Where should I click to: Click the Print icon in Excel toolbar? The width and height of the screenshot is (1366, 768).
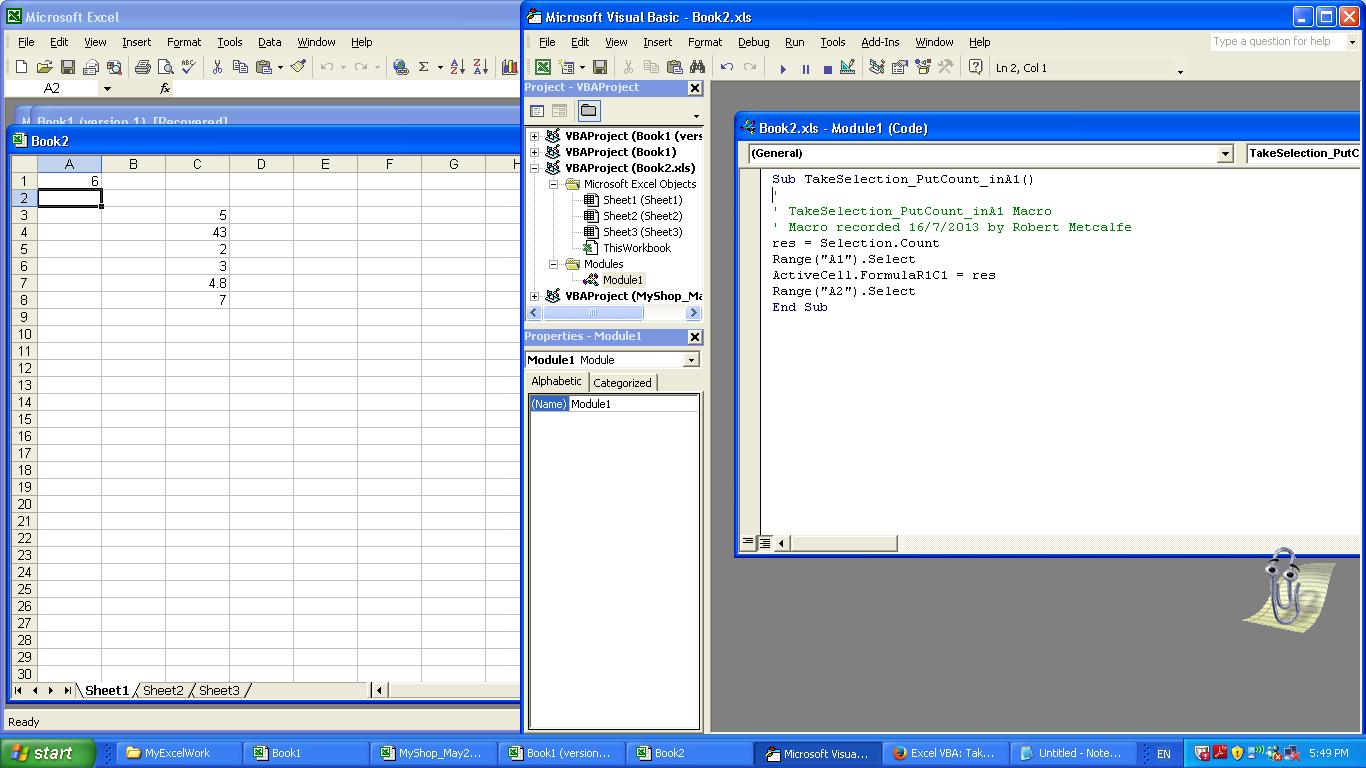[x=142, y=67]
